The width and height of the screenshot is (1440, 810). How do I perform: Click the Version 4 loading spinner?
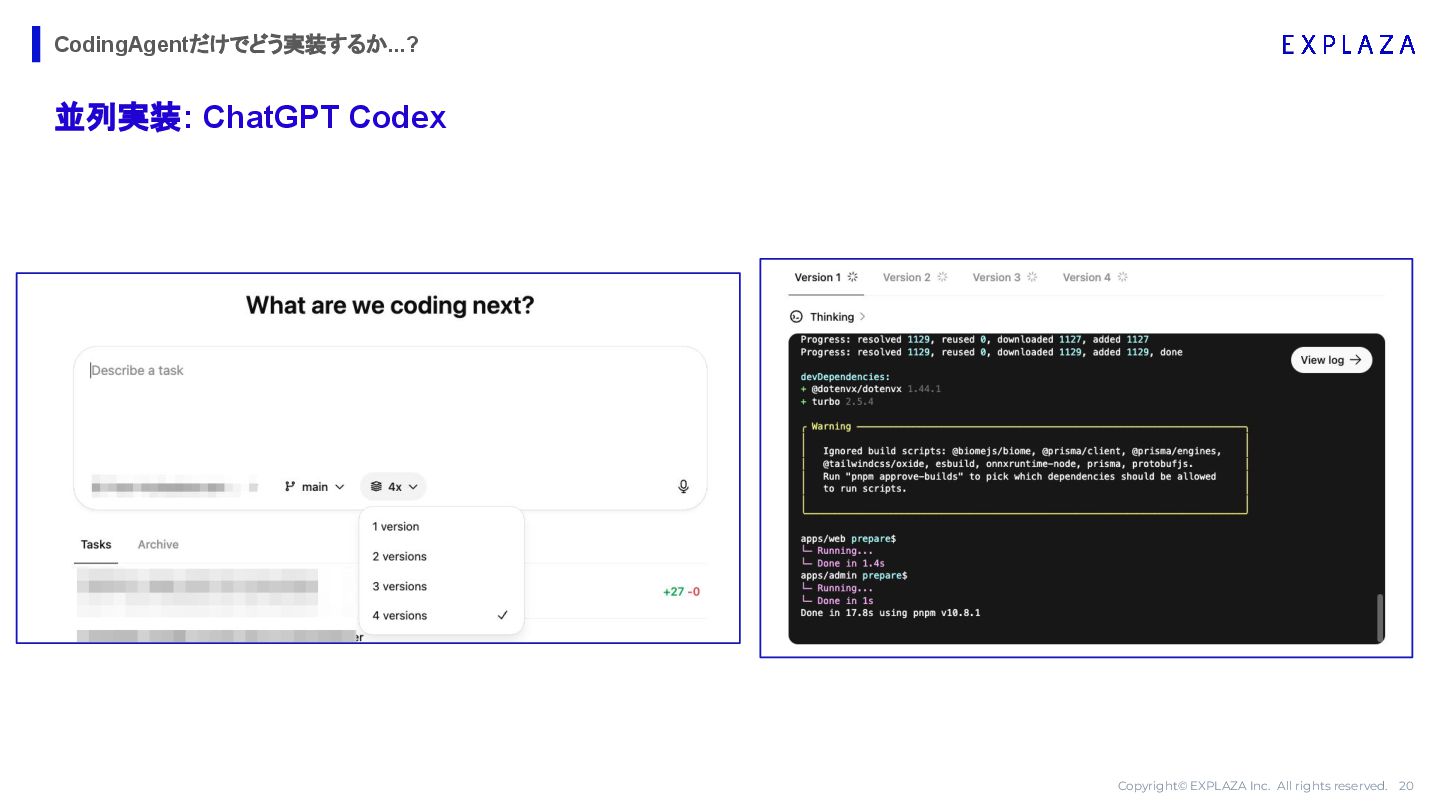pyautogui.click(x=1123, y=277)
